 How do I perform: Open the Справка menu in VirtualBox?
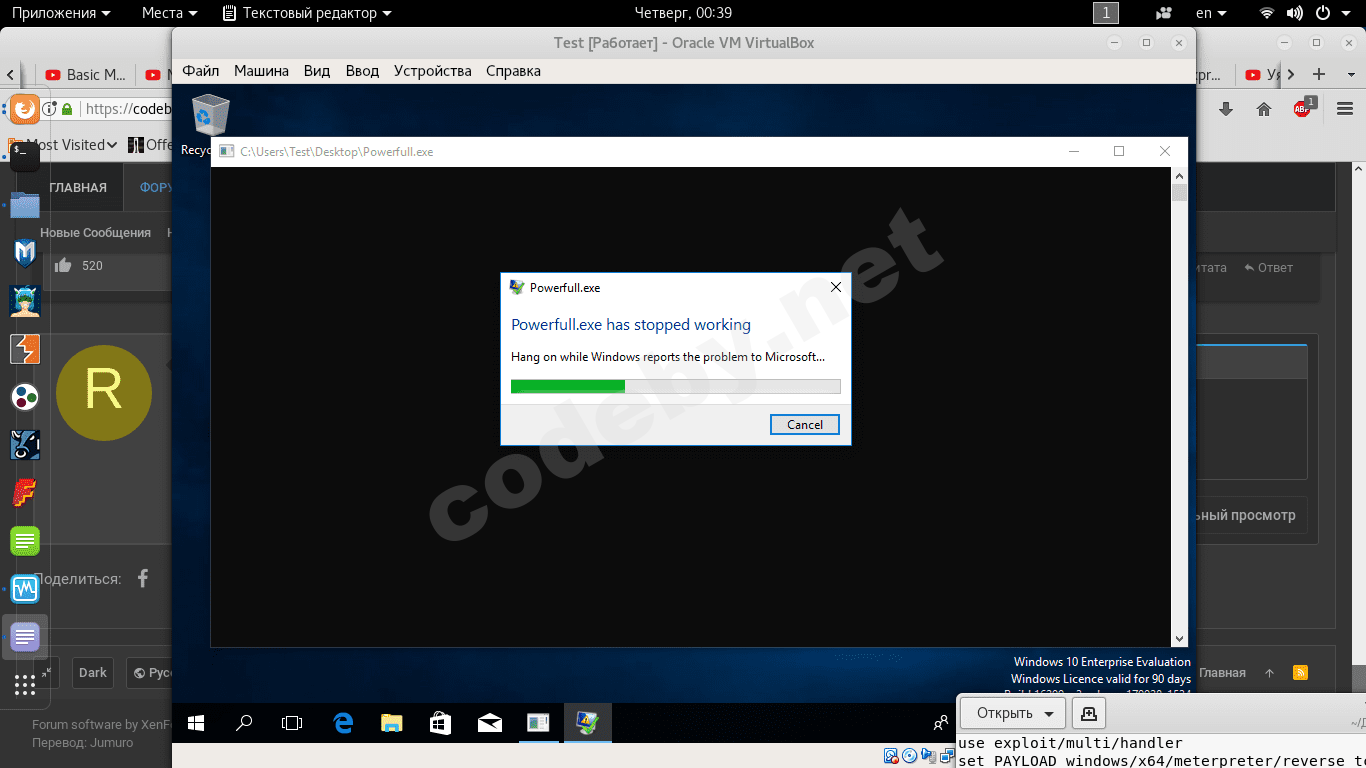coord(513,71)
